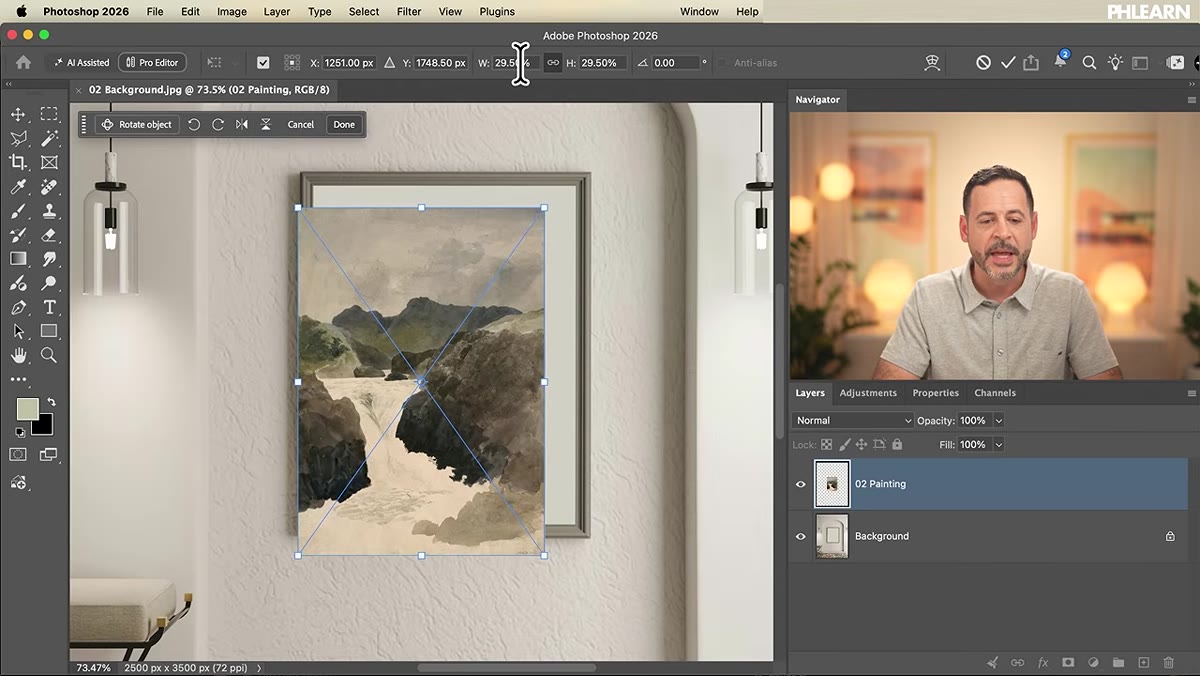Screen dimensions: 1200x676
Task: Change the screen mode icon
Action: (x=49, y=455)
